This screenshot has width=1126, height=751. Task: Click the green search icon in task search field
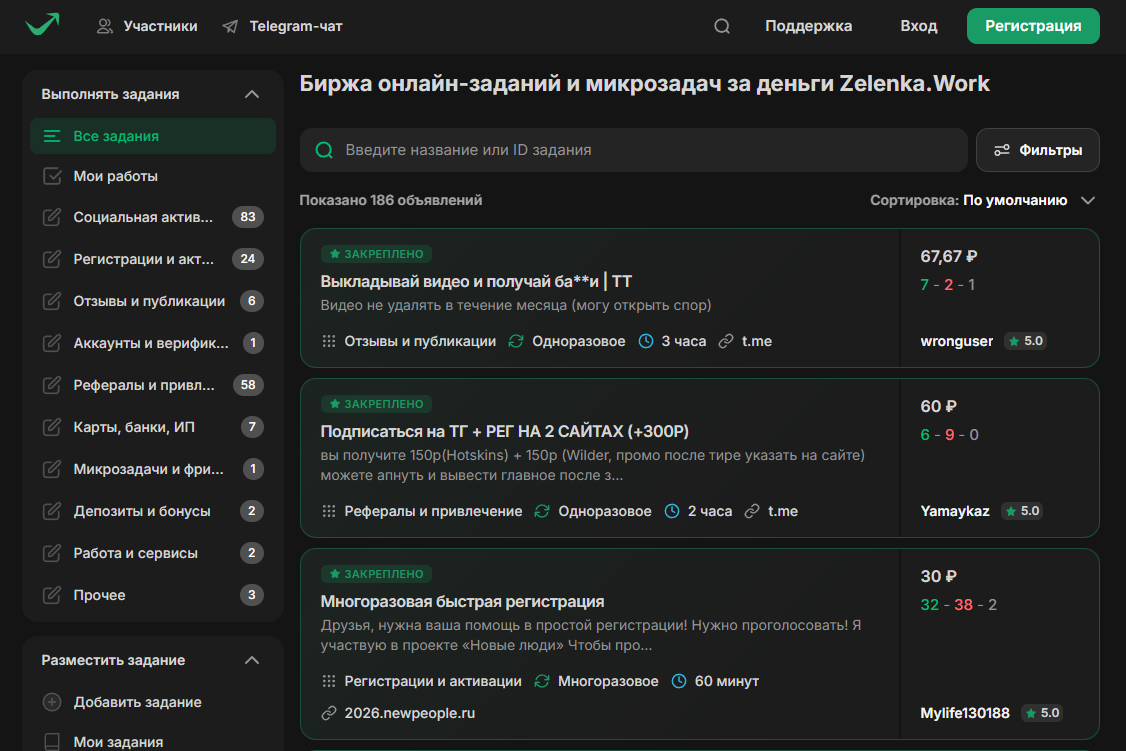point(324,150)
